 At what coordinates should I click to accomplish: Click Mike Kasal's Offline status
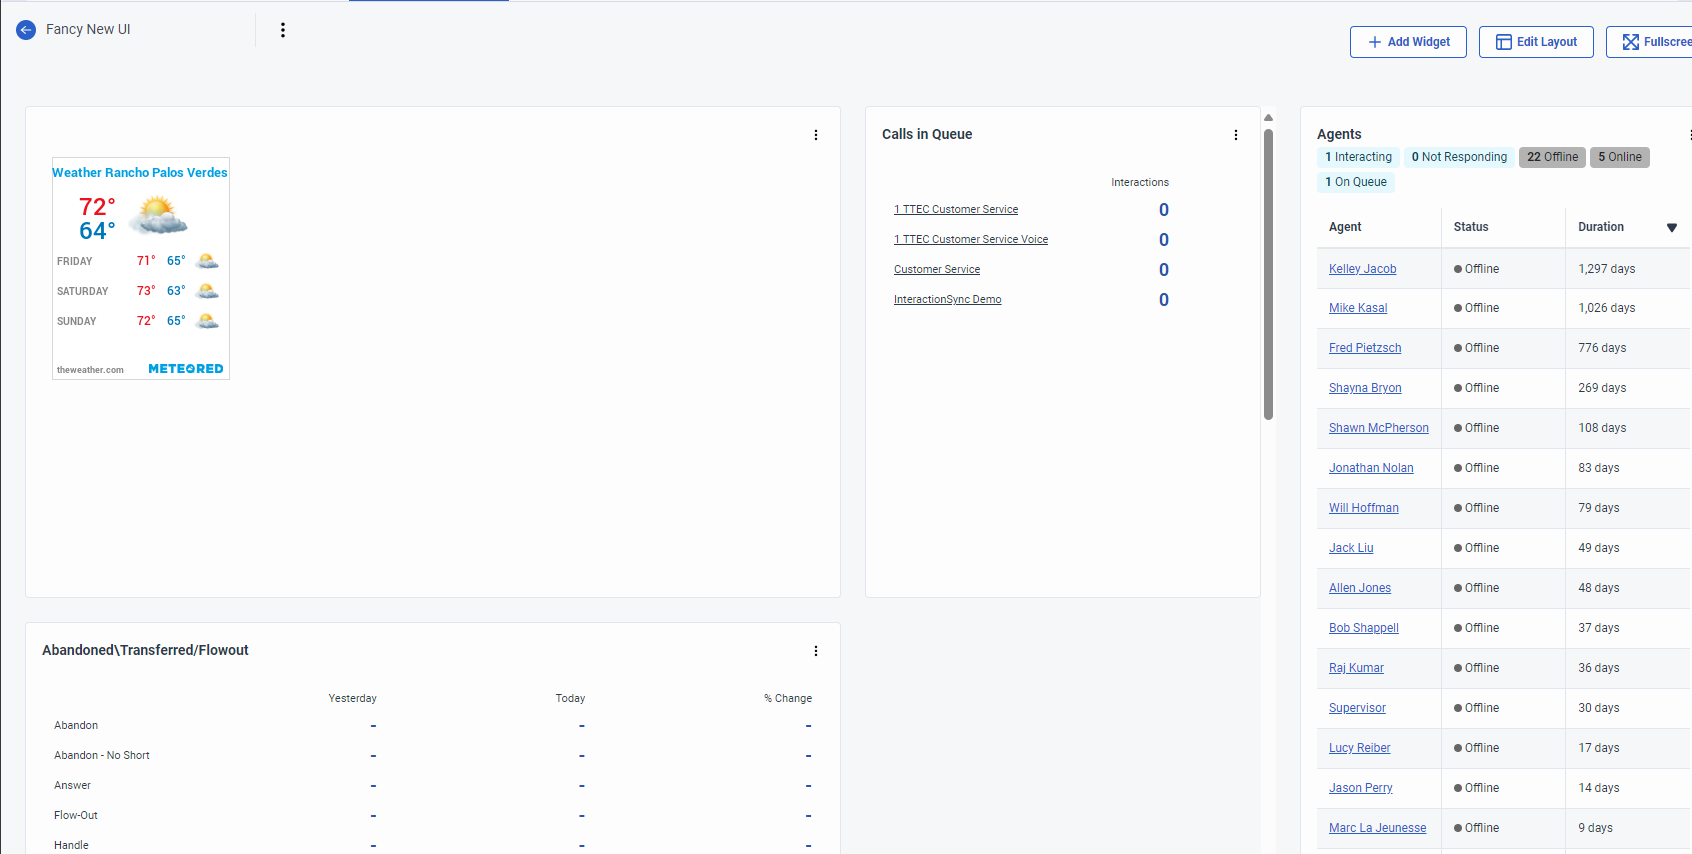tap(1476, 308)
